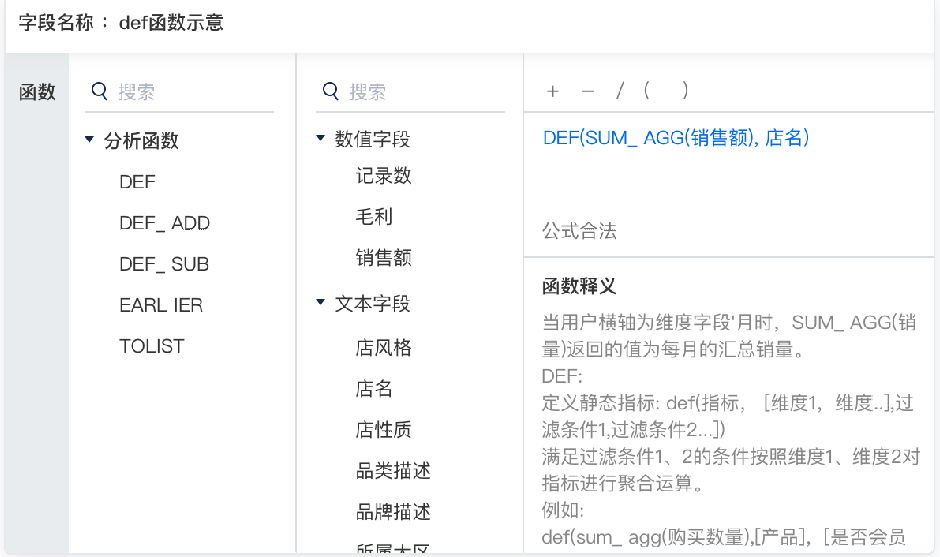Click the DEF(SUM_AGG(销售额), 店名) formula text
The height and width of the screenshot is (557, 940).
677,138
